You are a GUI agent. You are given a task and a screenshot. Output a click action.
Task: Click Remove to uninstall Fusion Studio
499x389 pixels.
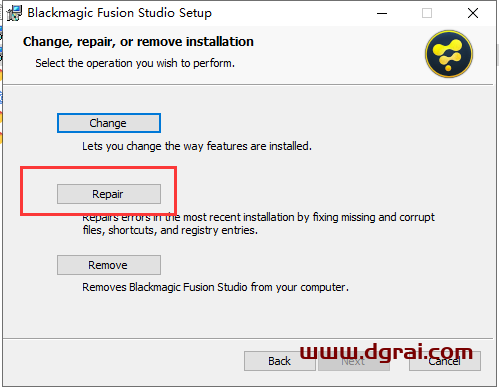tap(109, 265)
